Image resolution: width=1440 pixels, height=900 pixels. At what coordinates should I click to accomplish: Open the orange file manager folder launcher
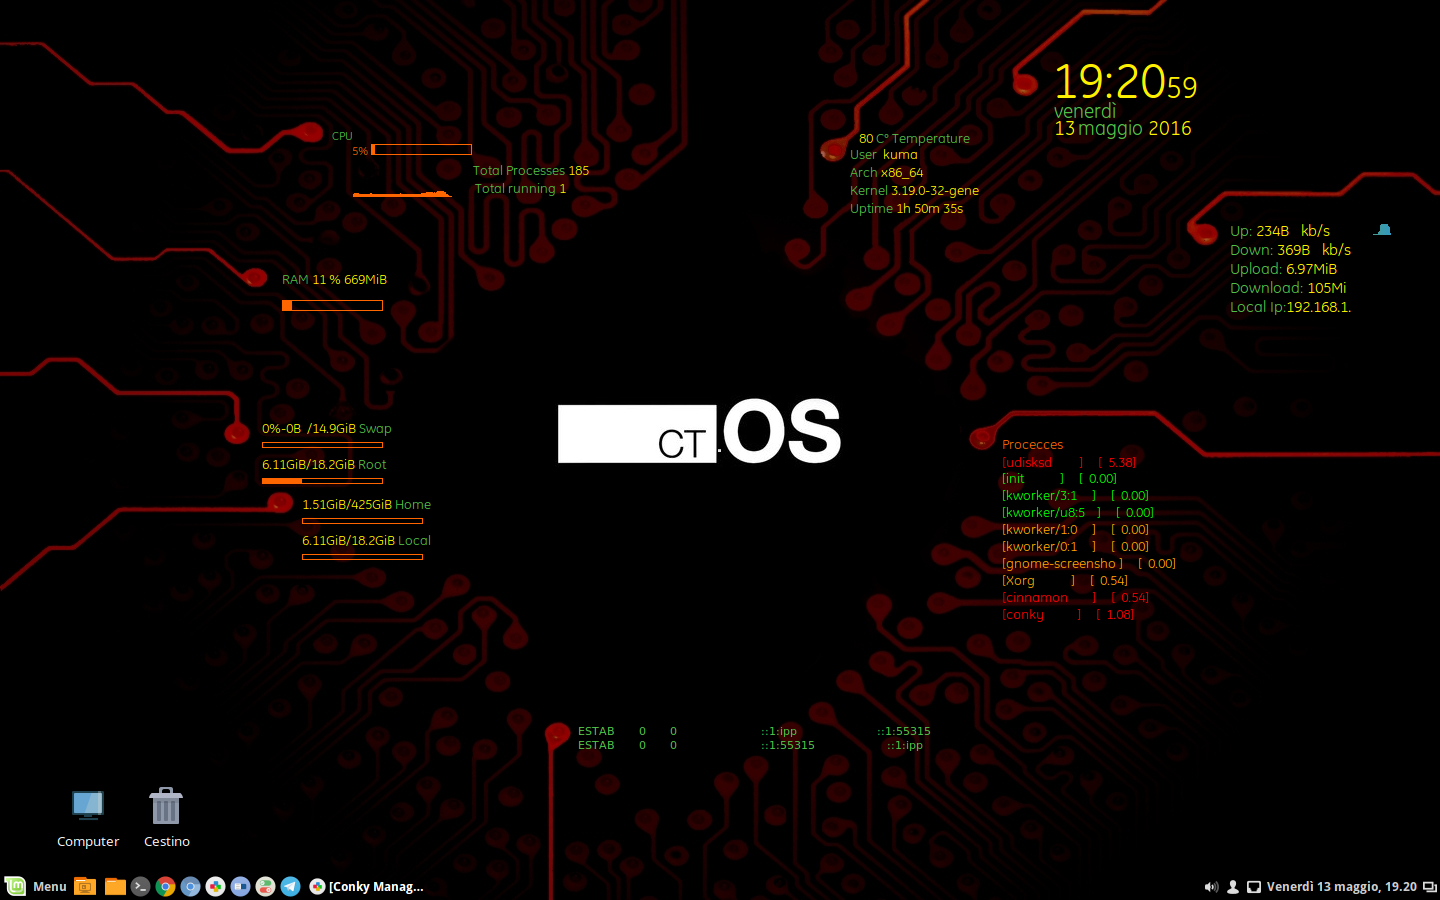click(x=114, y=886)
